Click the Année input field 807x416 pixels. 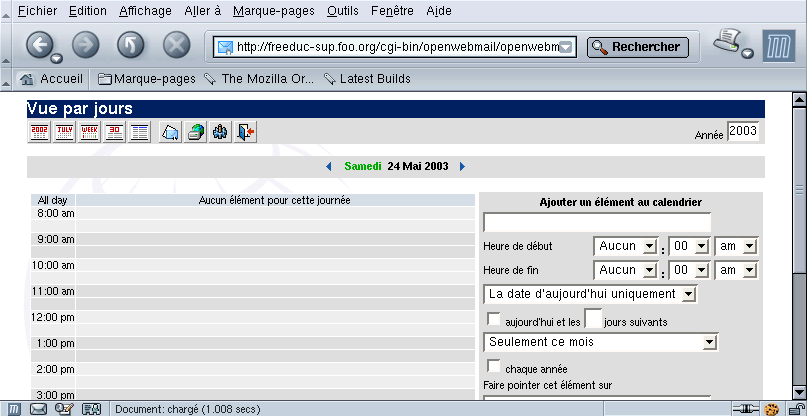coord(743,132)
